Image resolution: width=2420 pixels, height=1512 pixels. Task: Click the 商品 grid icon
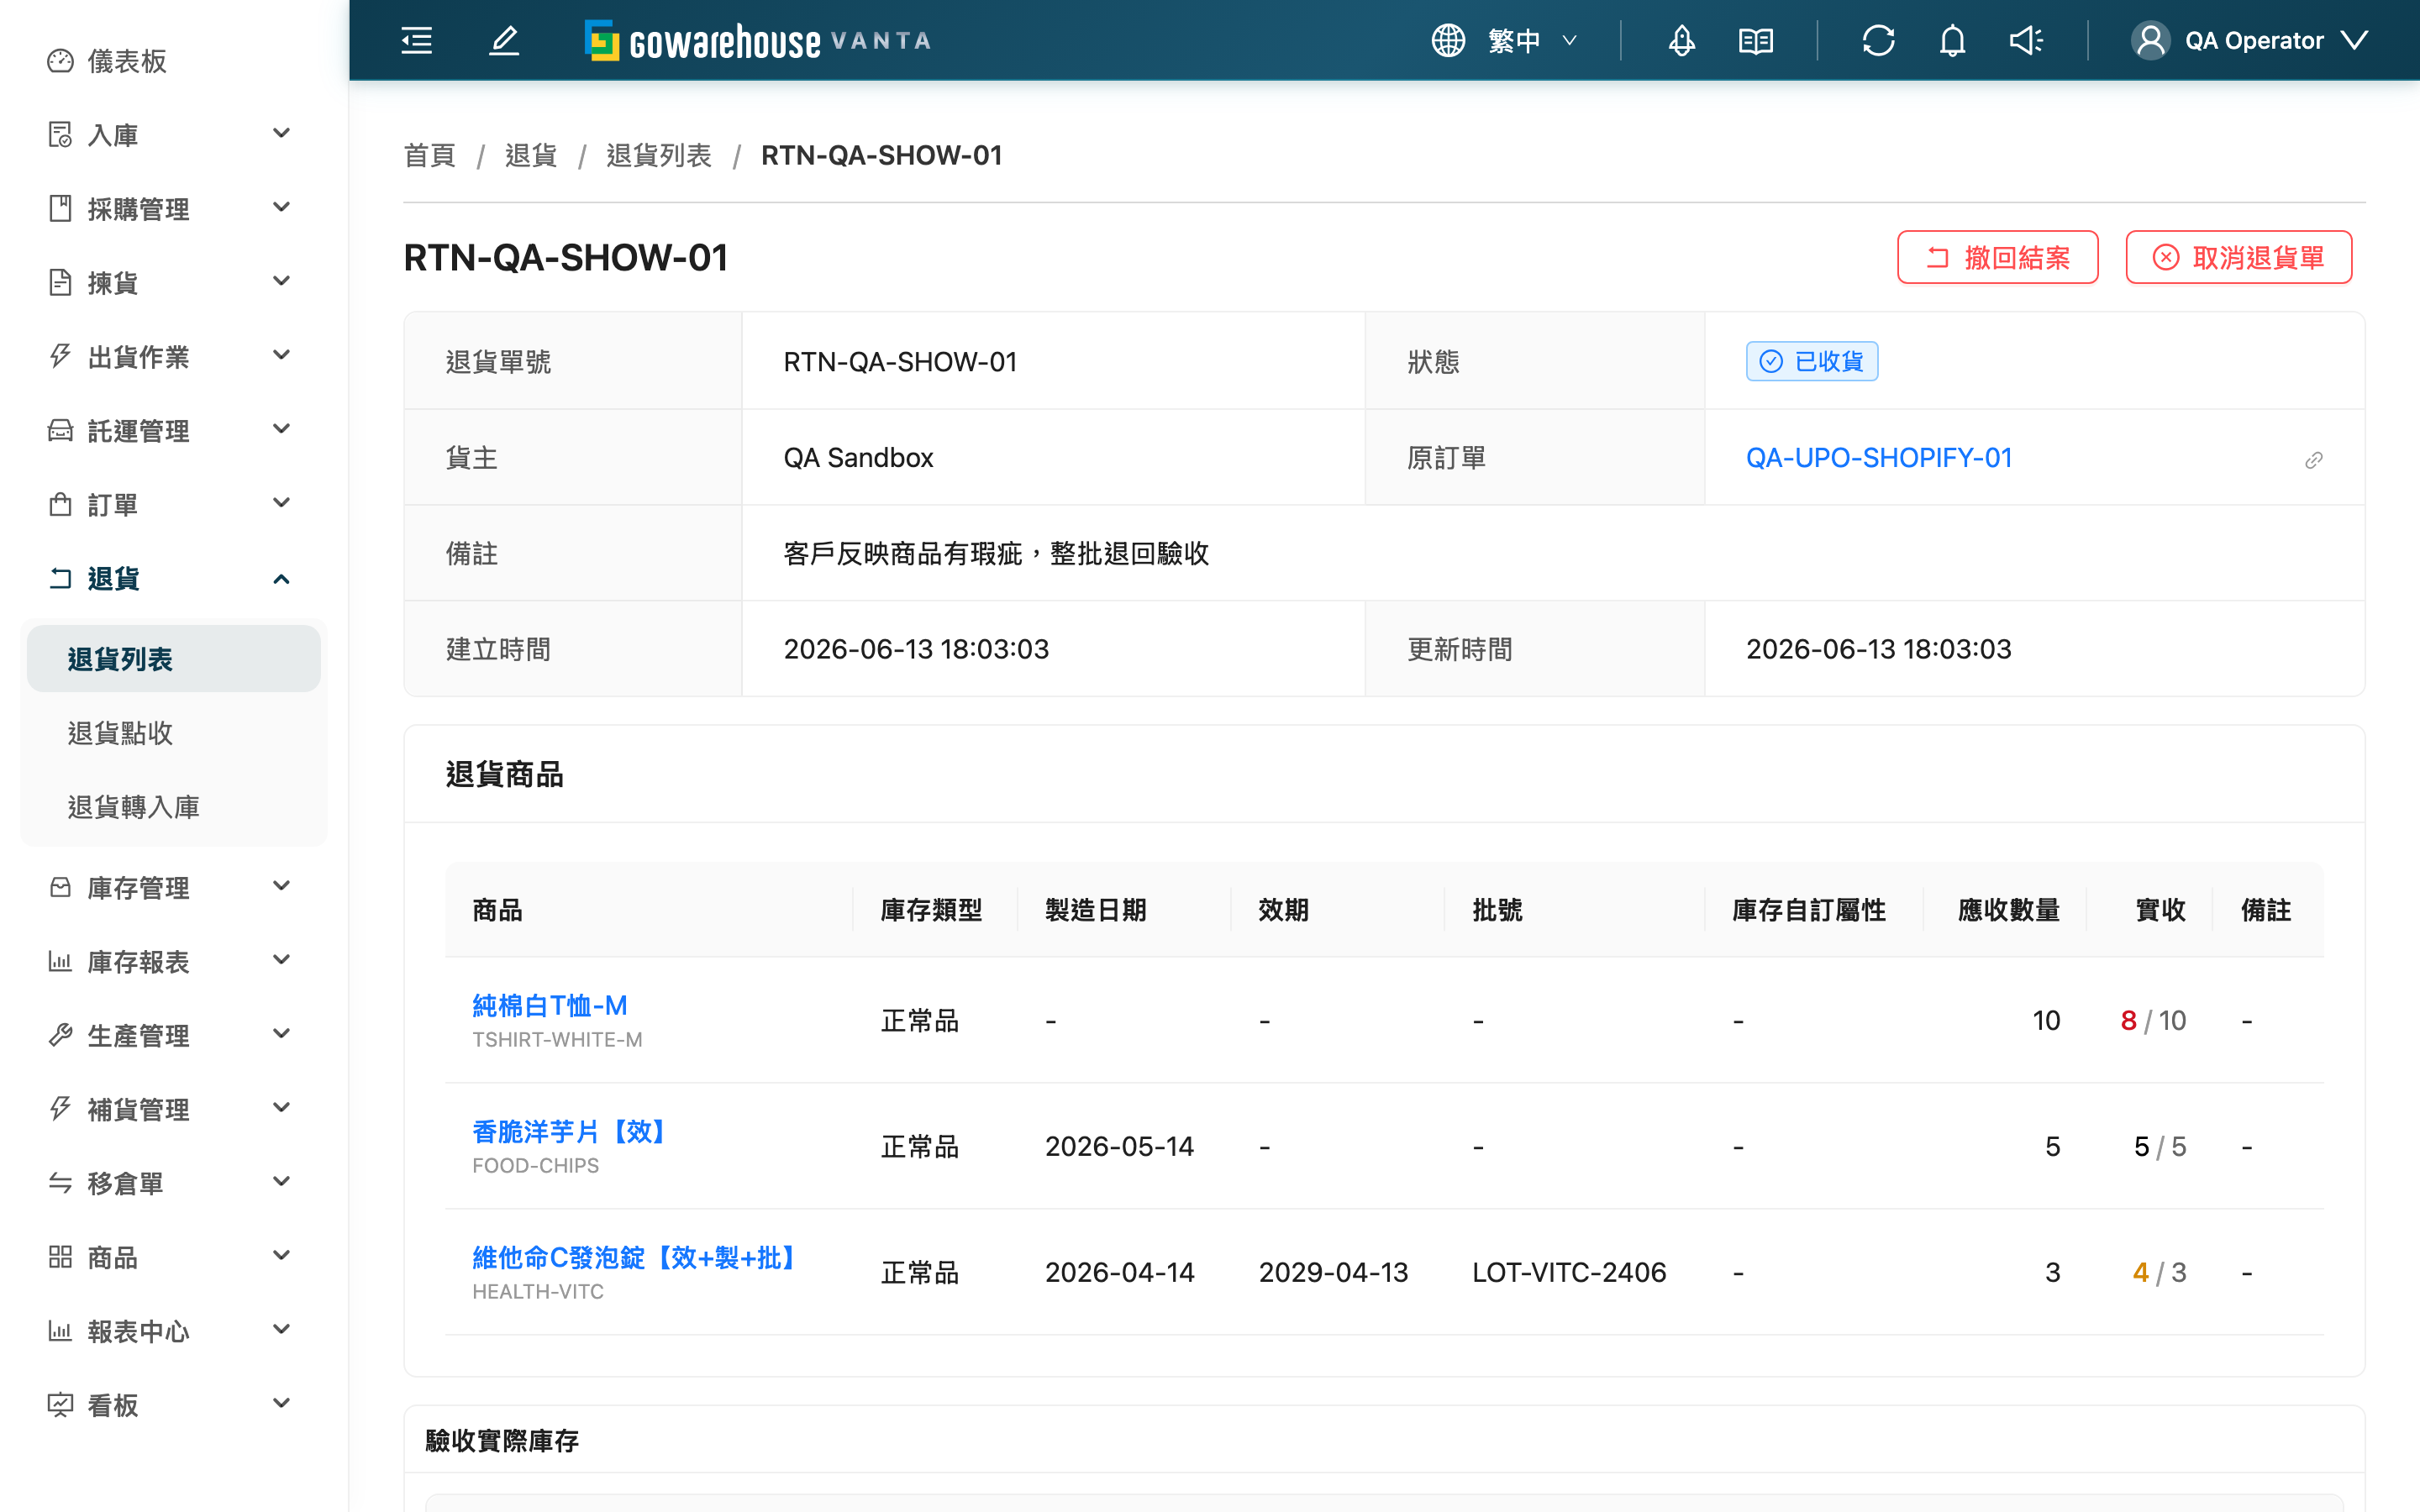[60, 1257]
